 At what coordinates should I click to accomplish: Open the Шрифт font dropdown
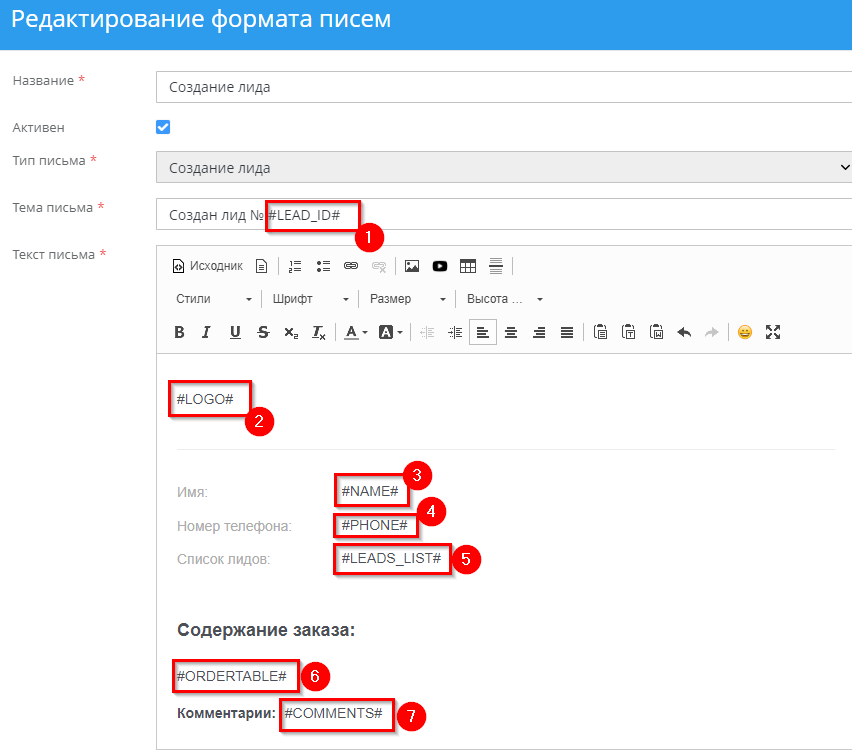click(x=312, y=299)
